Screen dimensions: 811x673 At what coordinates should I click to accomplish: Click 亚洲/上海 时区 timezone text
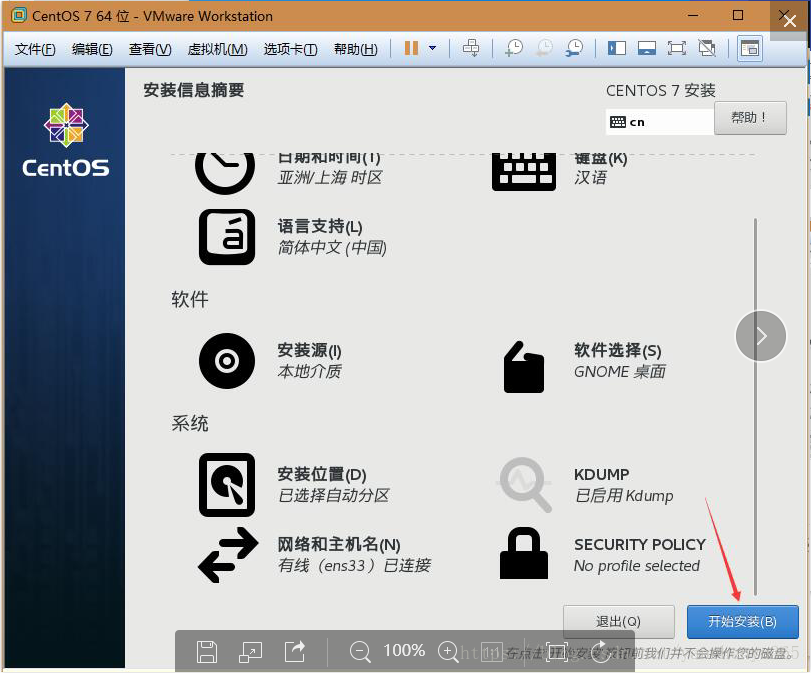click(x=329, y=177)
